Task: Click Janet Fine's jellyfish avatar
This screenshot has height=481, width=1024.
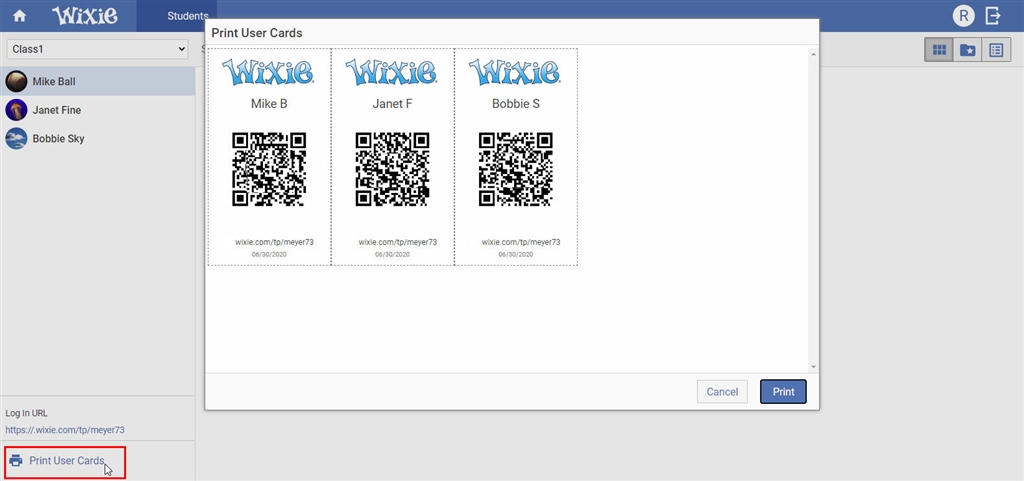Action: click(x=16, y=110)
